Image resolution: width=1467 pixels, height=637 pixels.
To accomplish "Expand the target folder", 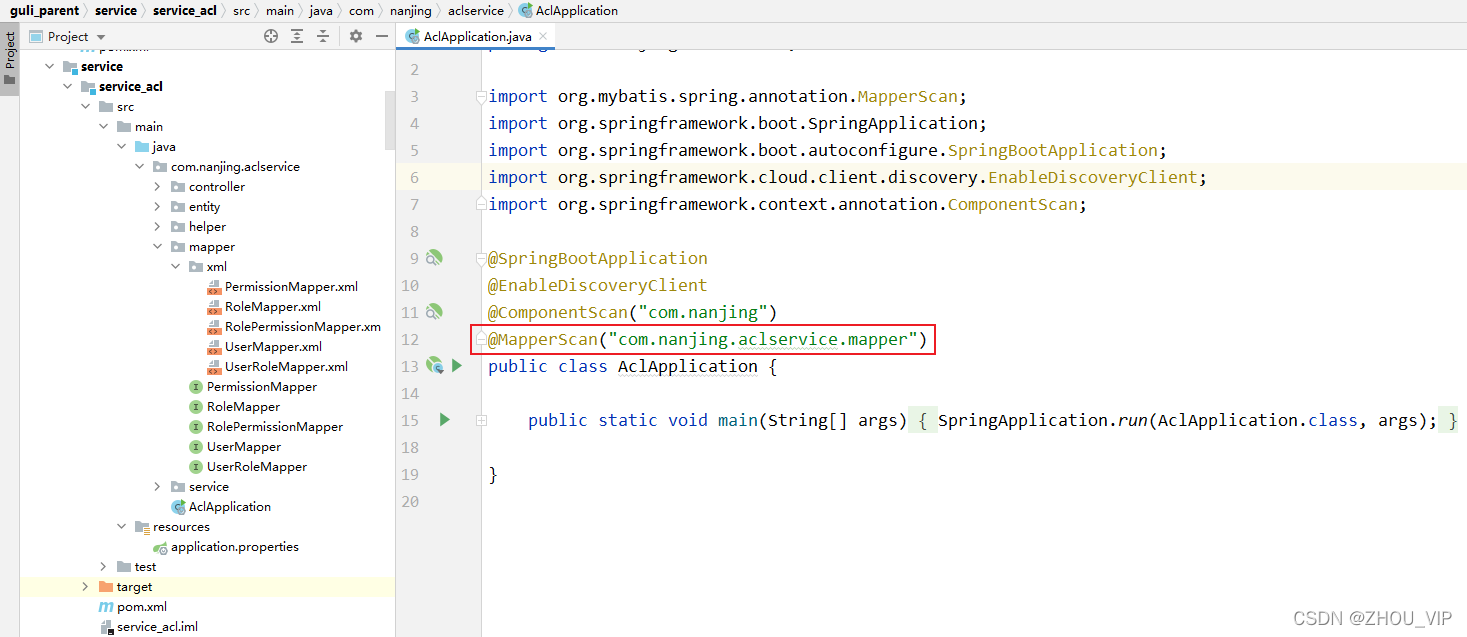I will coord(85,587).
